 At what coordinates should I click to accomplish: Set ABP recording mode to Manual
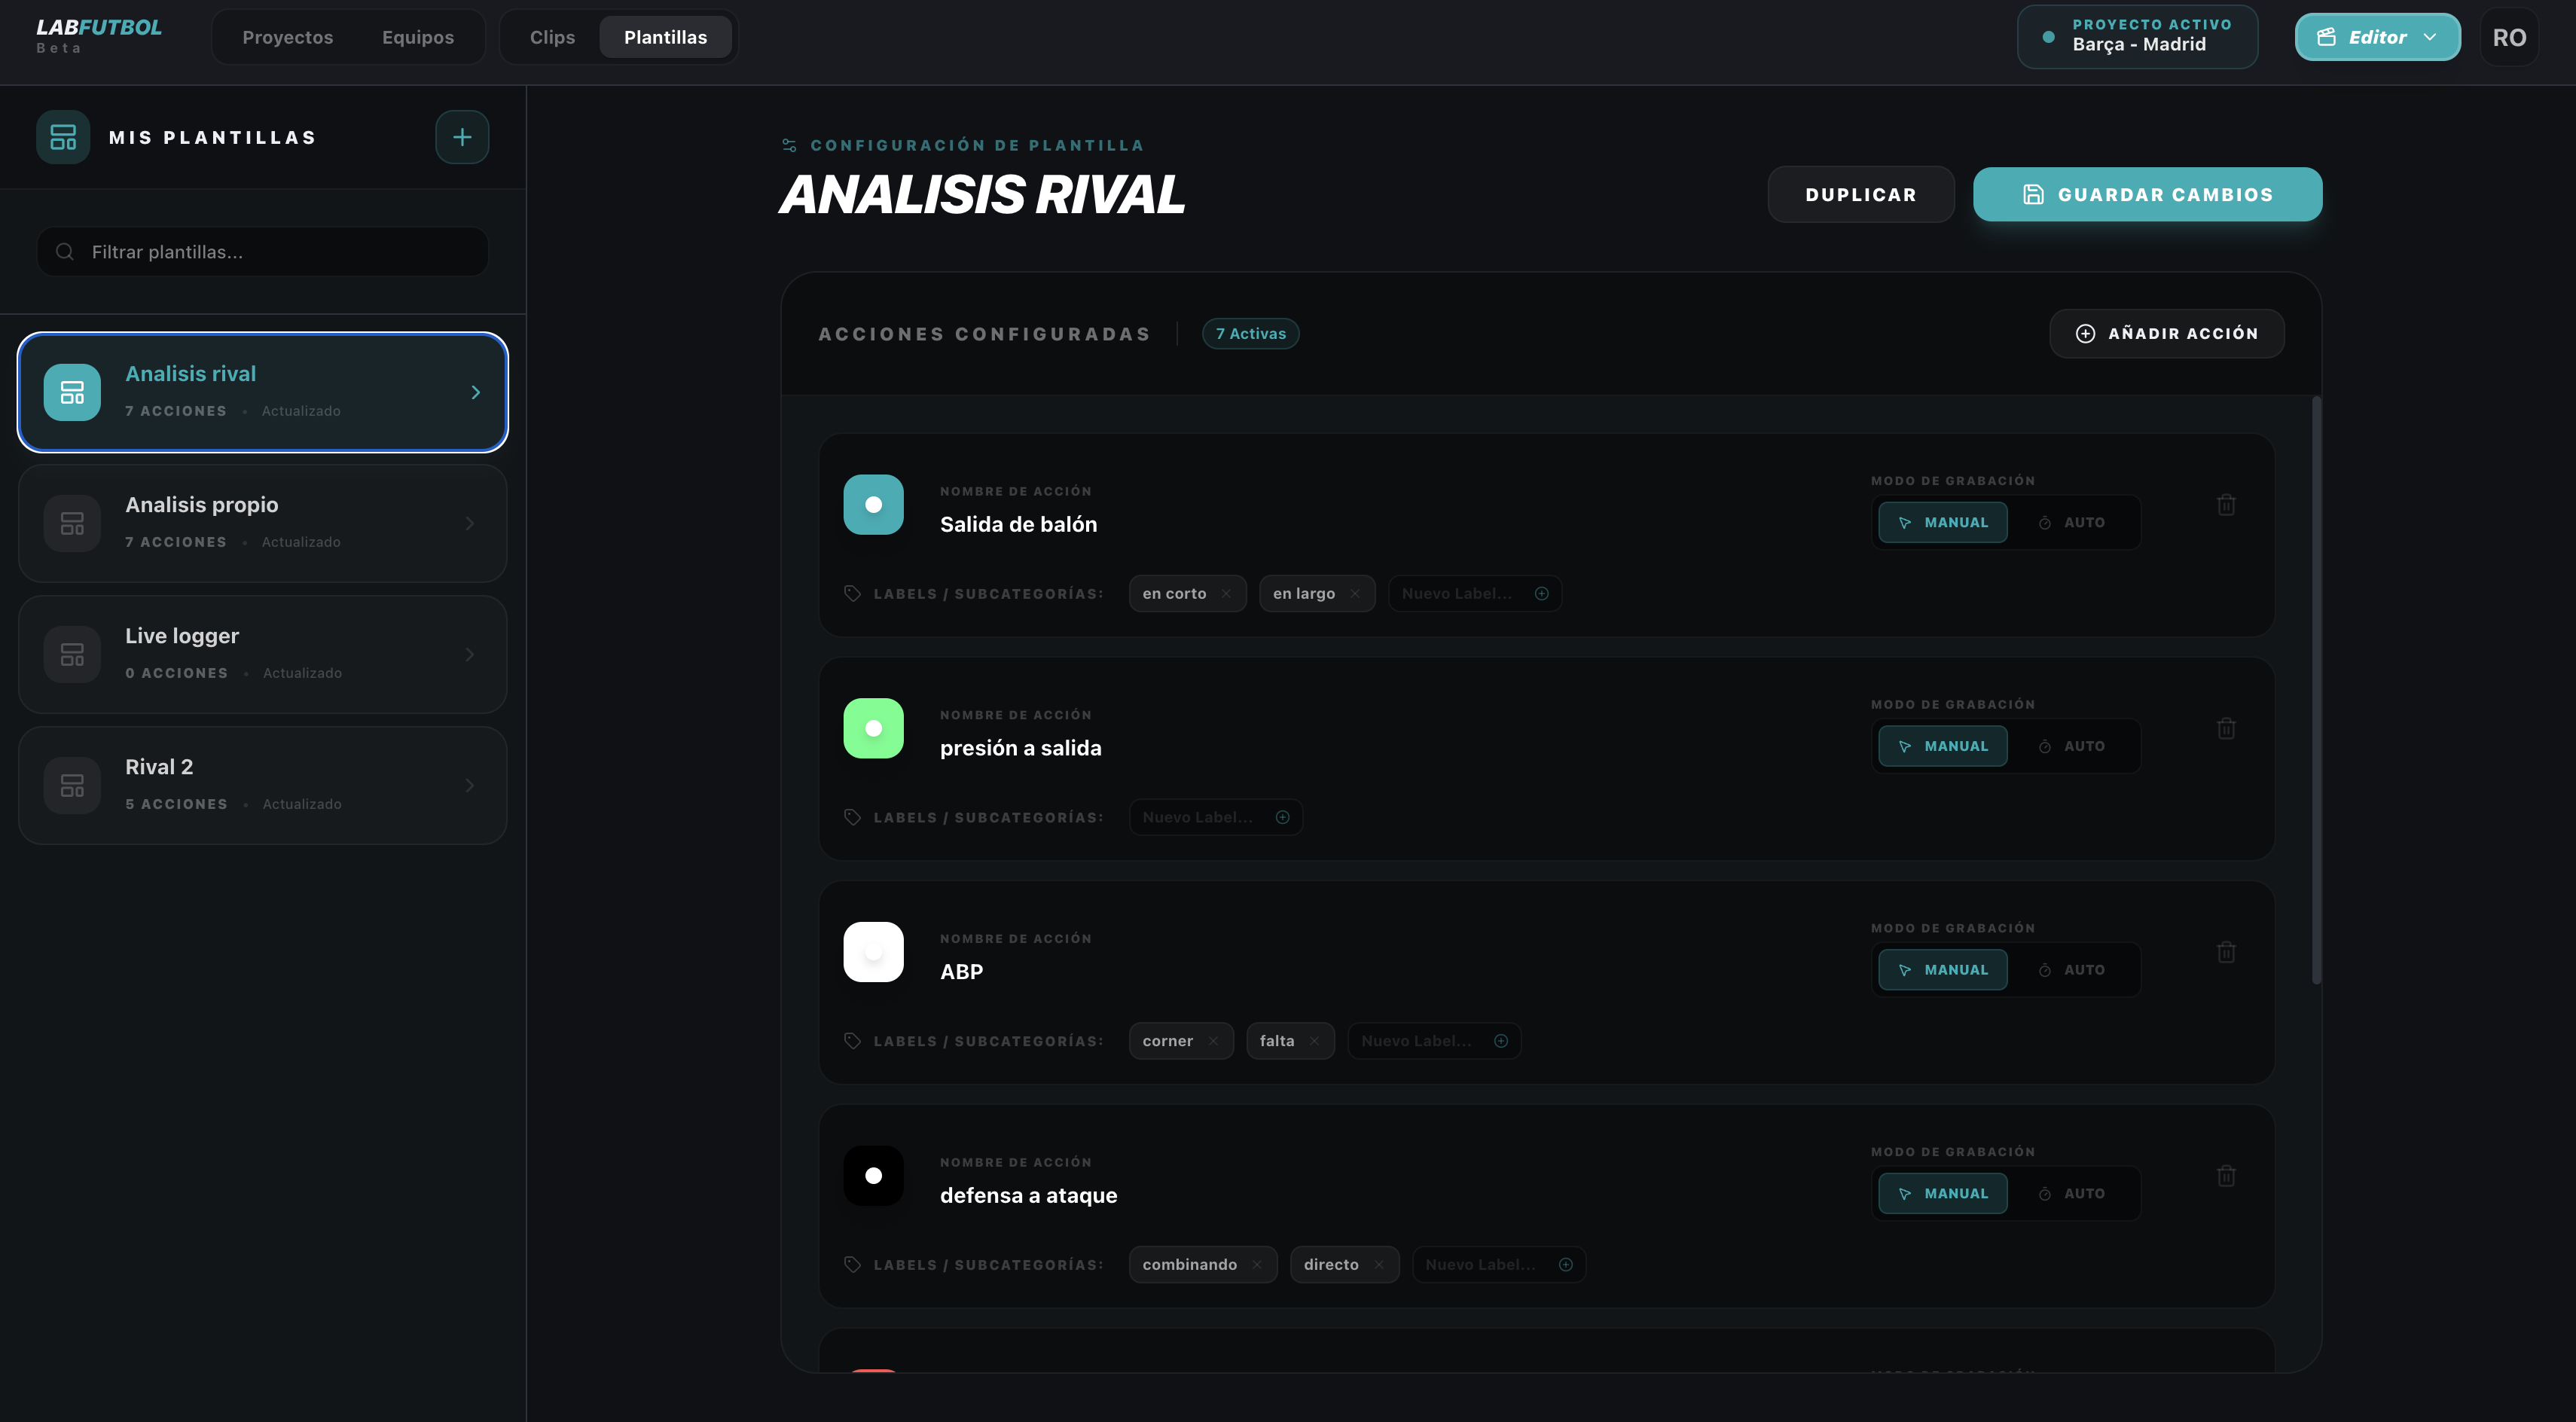pos(1942,970)
